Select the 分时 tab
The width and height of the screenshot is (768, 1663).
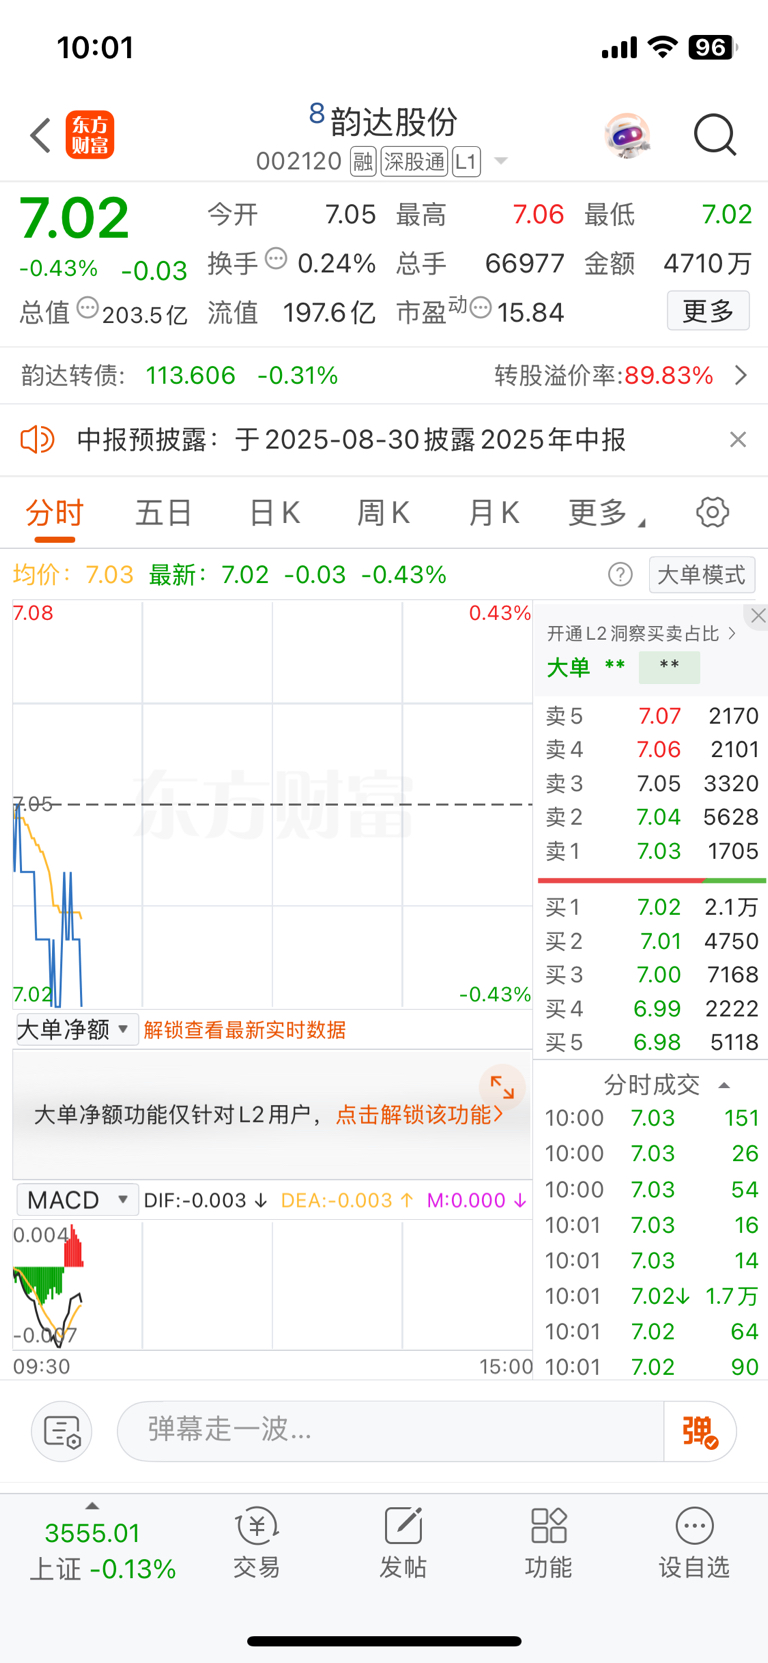click(55, 513)
